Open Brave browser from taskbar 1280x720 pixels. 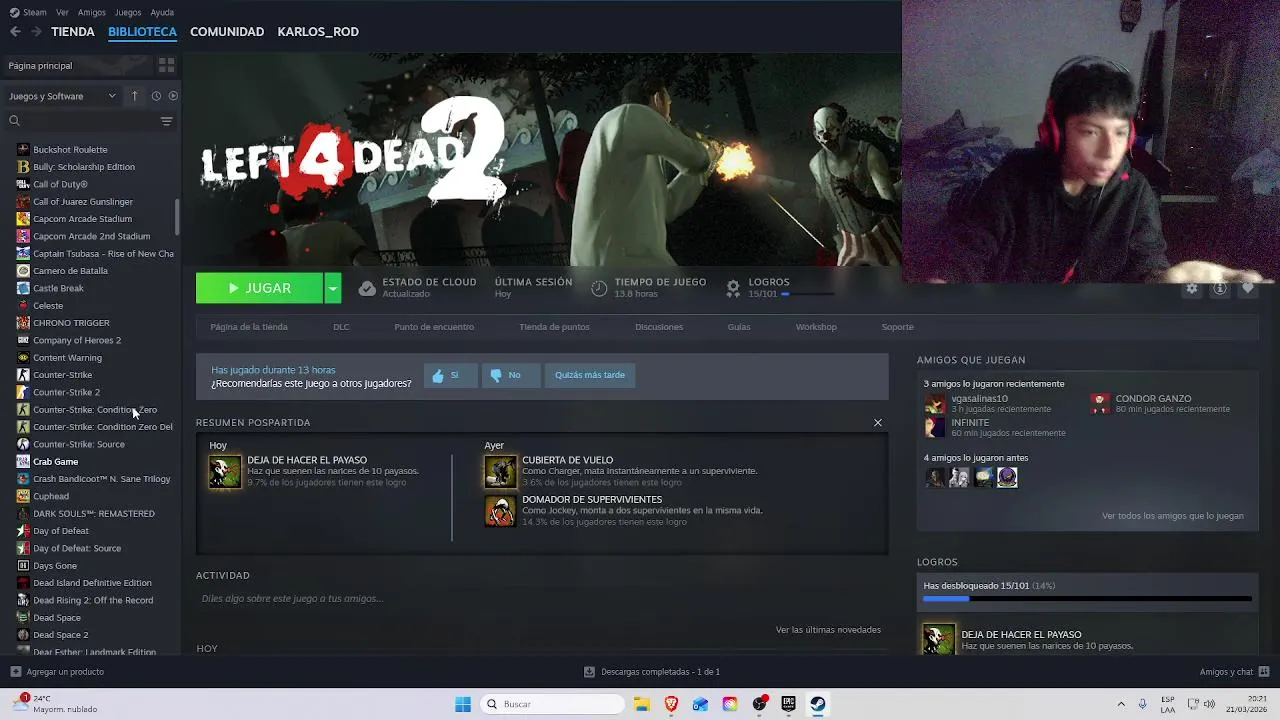671,704
